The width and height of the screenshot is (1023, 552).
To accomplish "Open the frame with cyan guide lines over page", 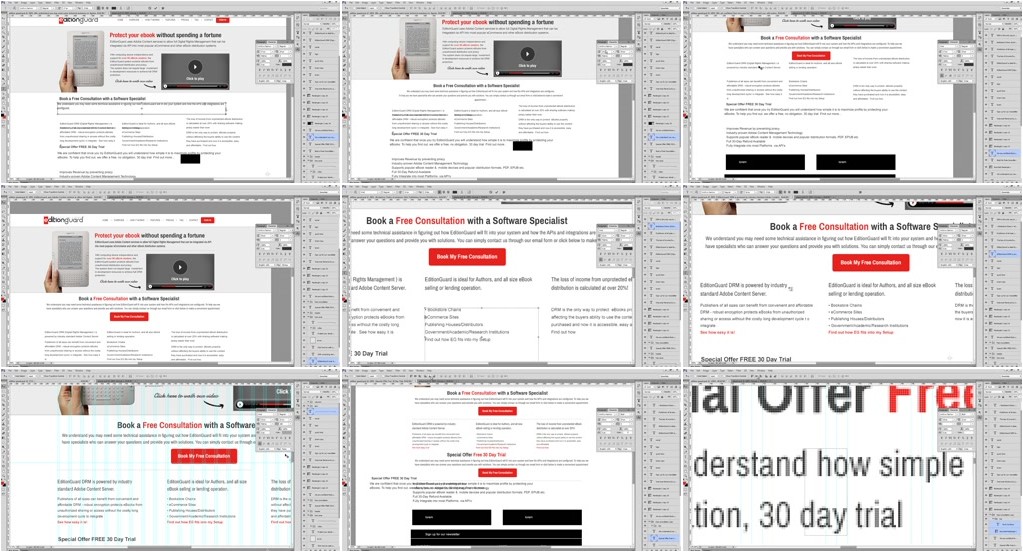I will 171,459.
